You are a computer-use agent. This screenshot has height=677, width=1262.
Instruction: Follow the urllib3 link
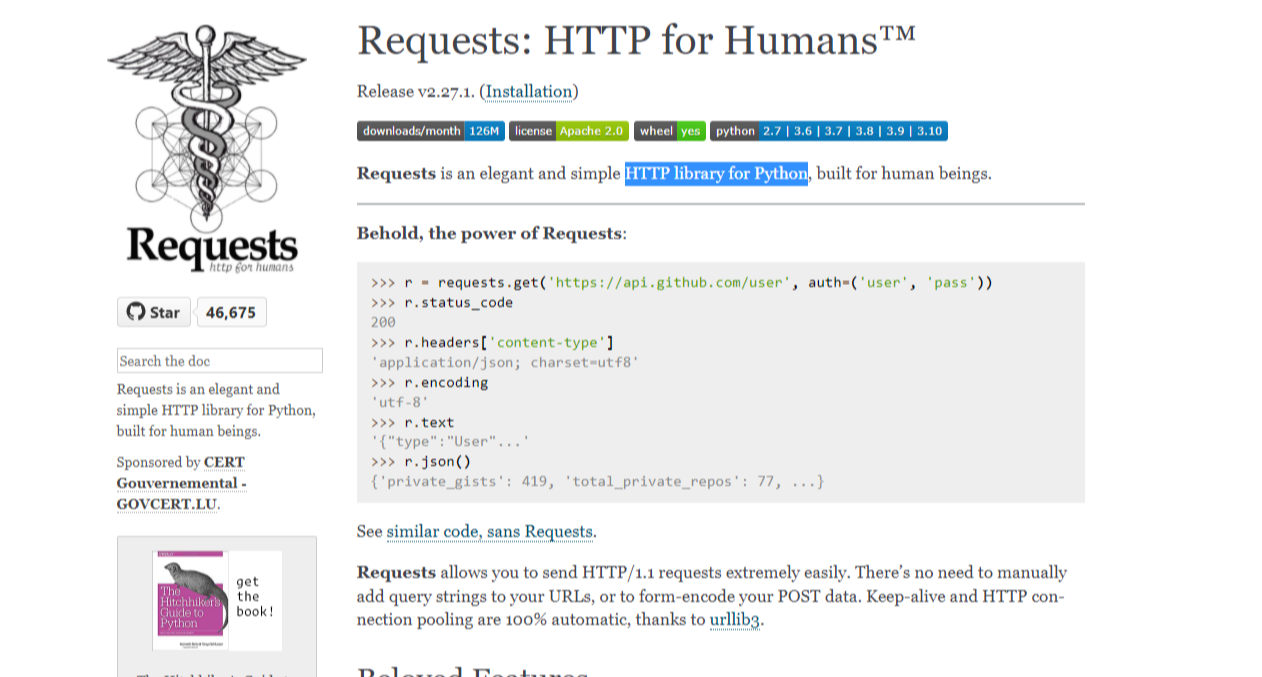tap(735, 619)
